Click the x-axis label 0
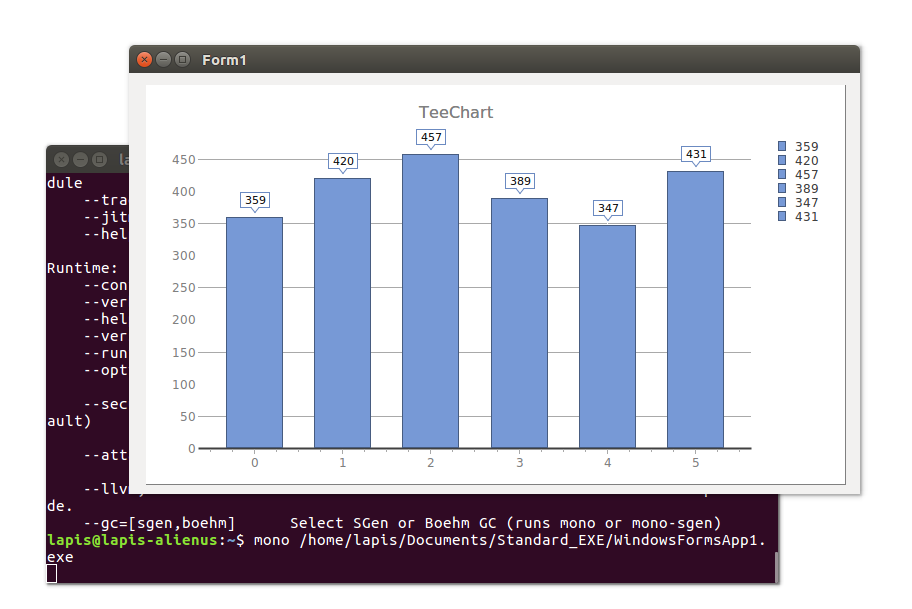Viewport: 912px width, 609px height. click(255, 463)
